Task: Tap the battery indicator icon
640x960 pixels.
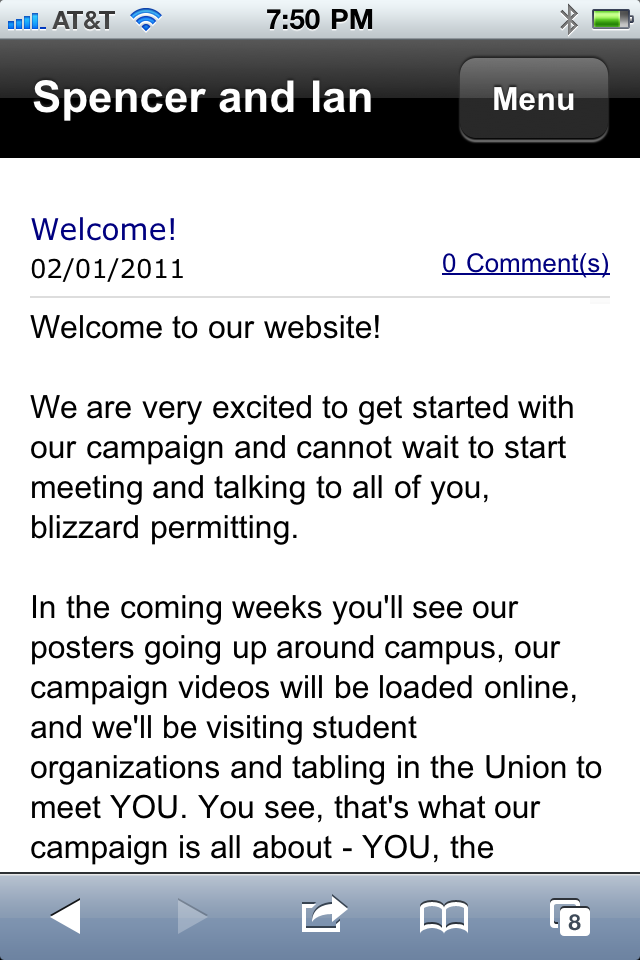Action: coord(608,19)
